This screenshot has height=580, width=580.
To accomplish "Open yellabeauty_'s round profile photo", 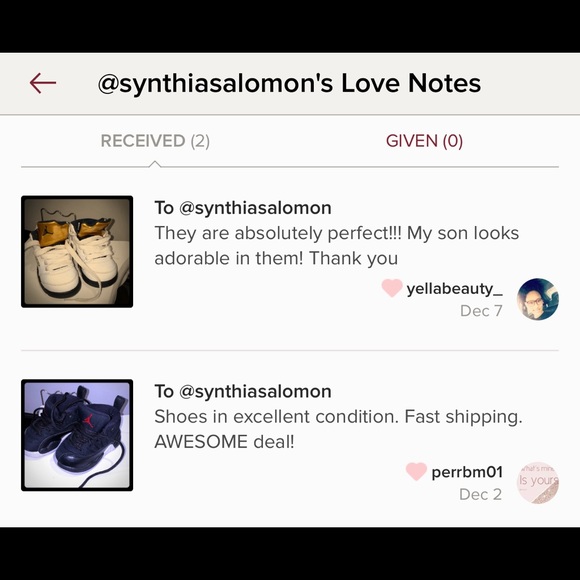I will [x=537, y=299].
